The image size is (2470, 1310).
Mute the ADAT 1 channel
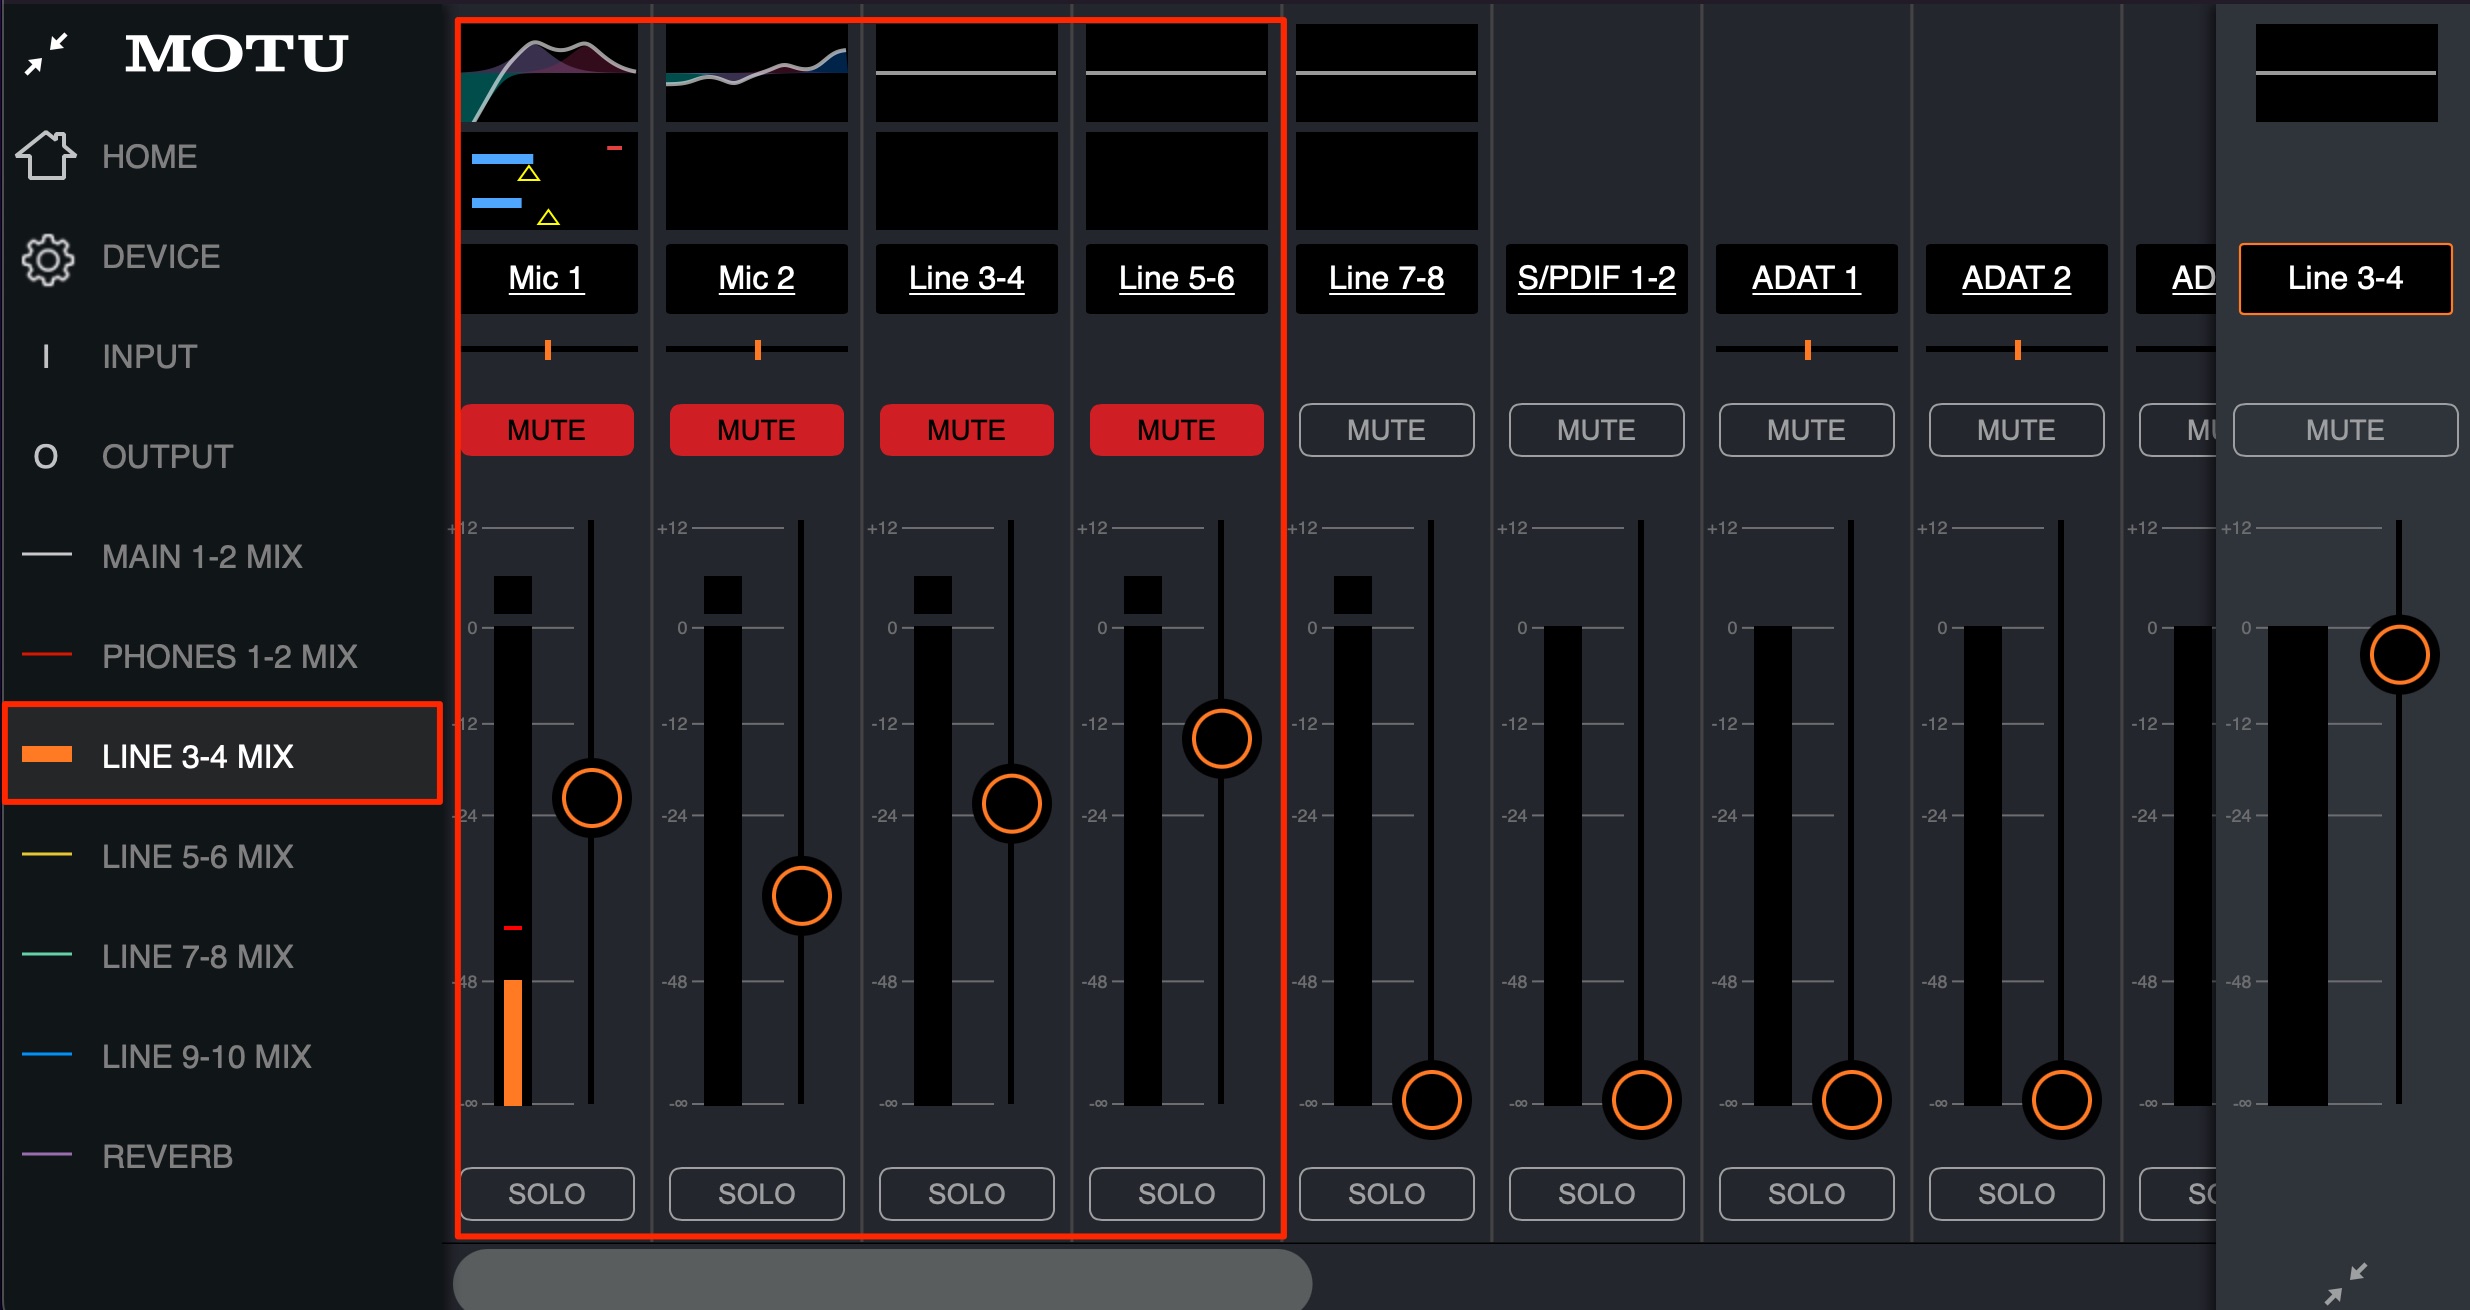tap(1807, 430)
